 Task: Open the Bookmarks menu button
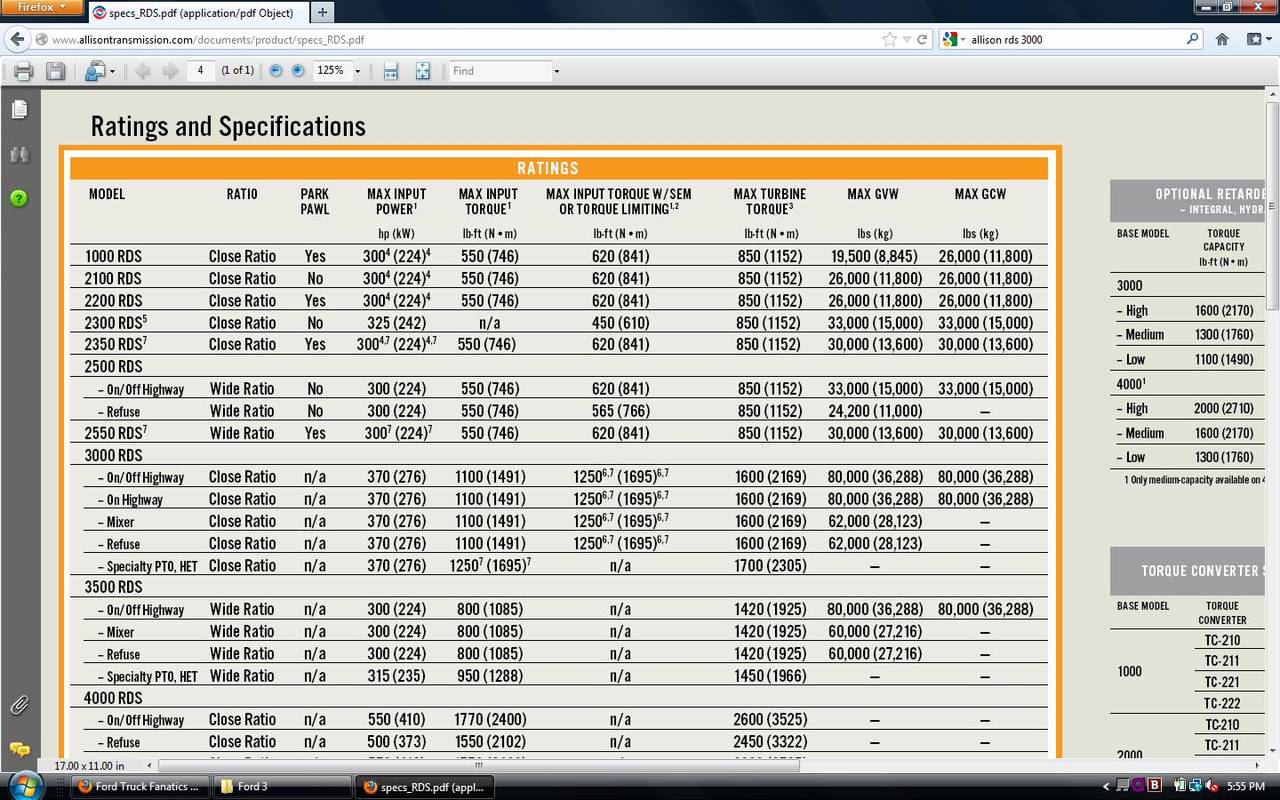coord(1257,40)
